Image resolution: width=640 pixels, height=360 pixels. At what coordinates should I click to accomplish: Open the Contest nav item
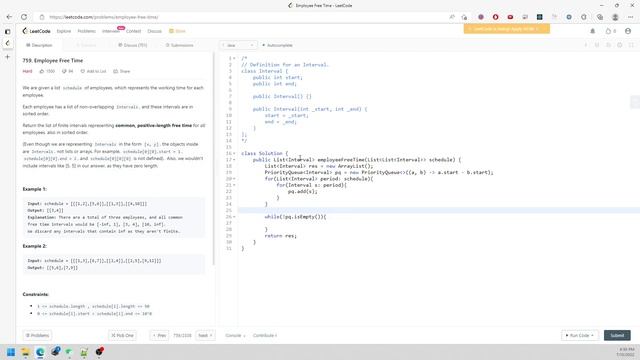click(133, 31)
